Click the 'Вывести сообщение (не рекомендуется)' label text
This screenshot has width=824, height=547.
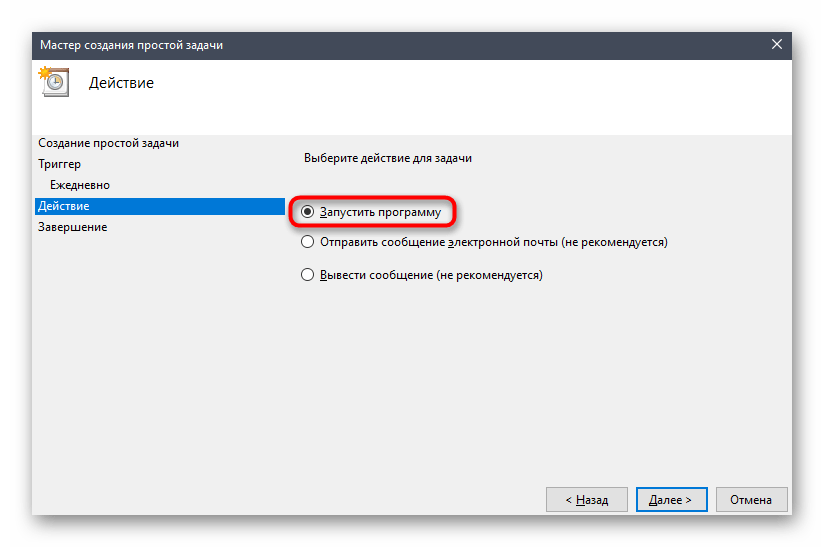430,275
